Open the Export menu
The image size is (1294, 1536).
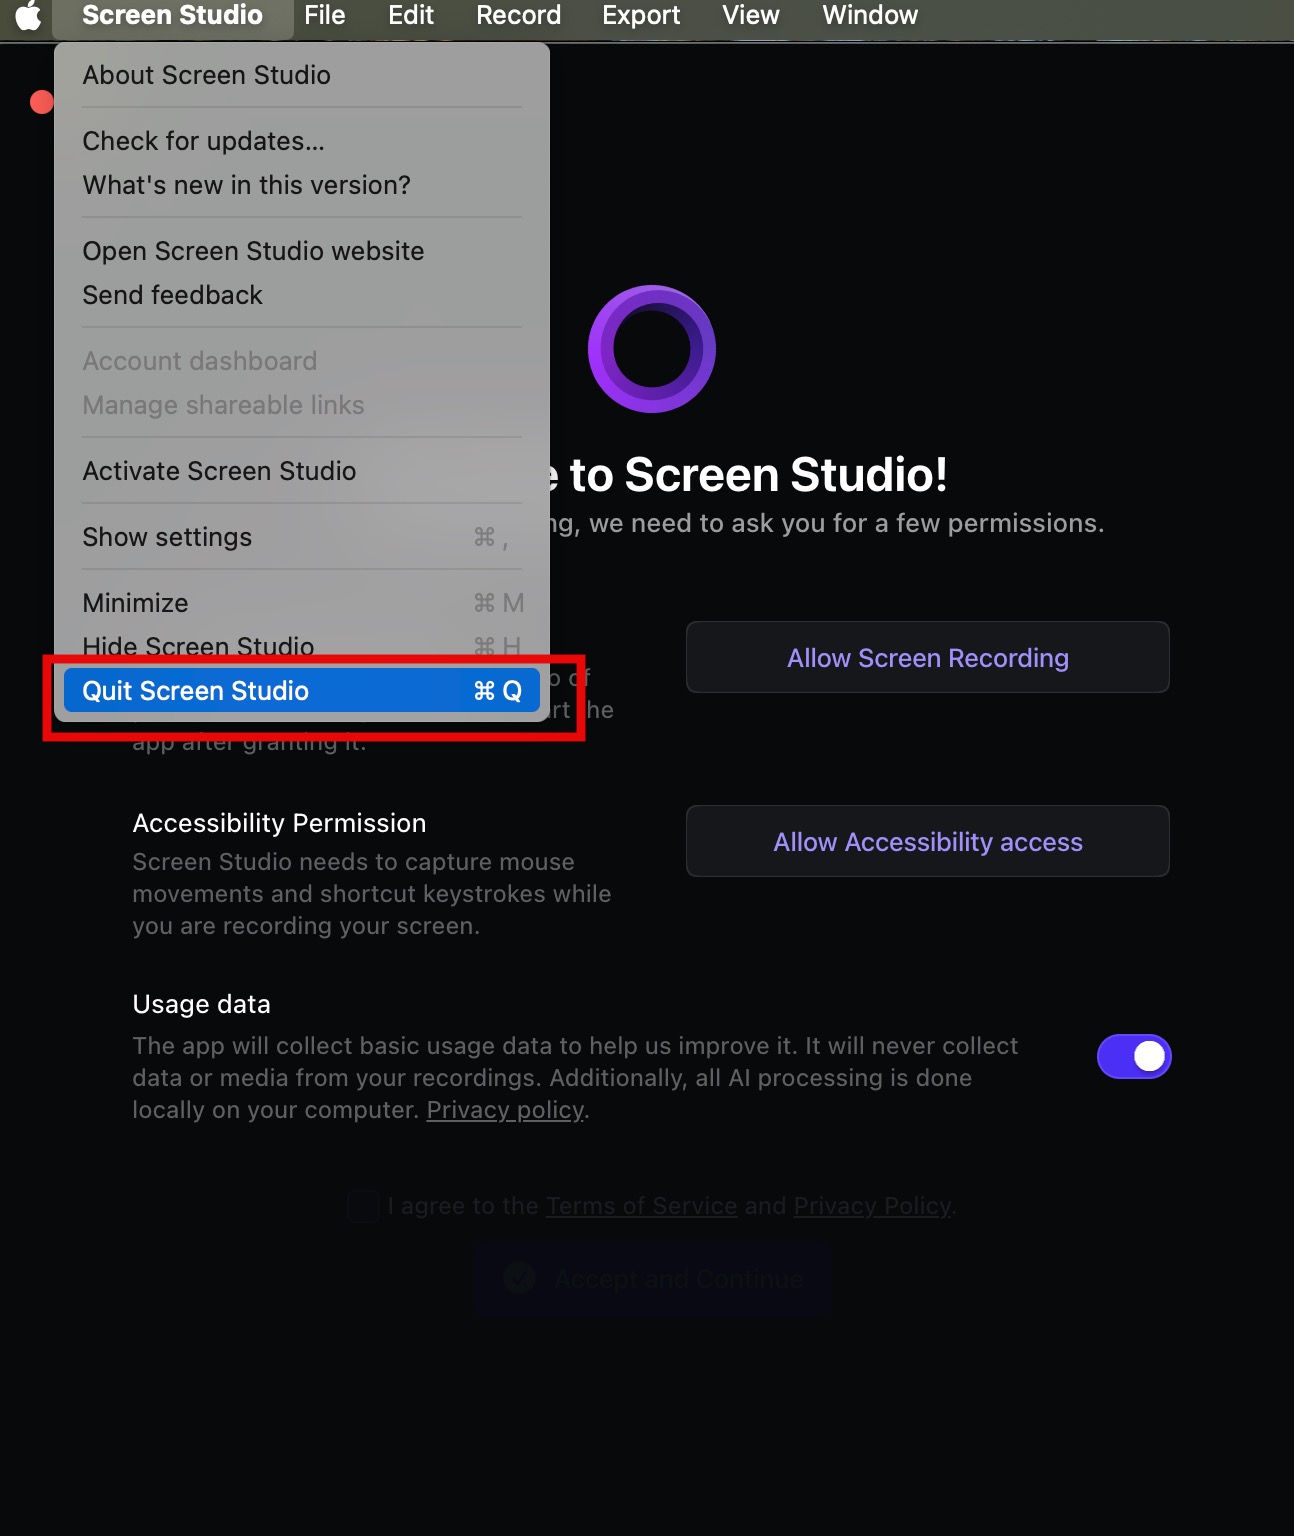point(641,16)
